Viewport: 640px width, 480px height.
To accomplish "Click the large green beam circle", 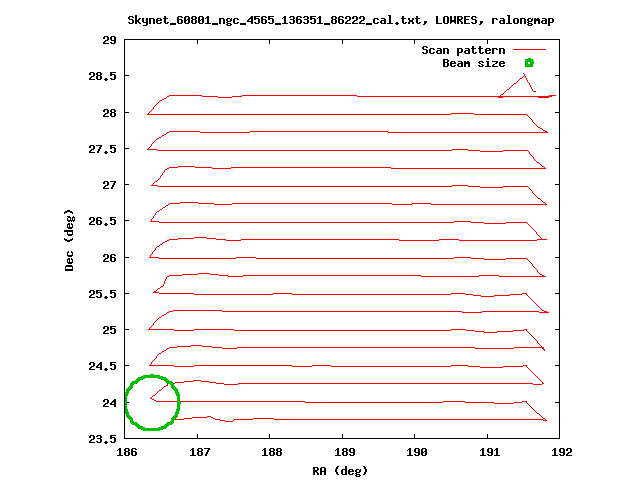I will pos(152,402).
